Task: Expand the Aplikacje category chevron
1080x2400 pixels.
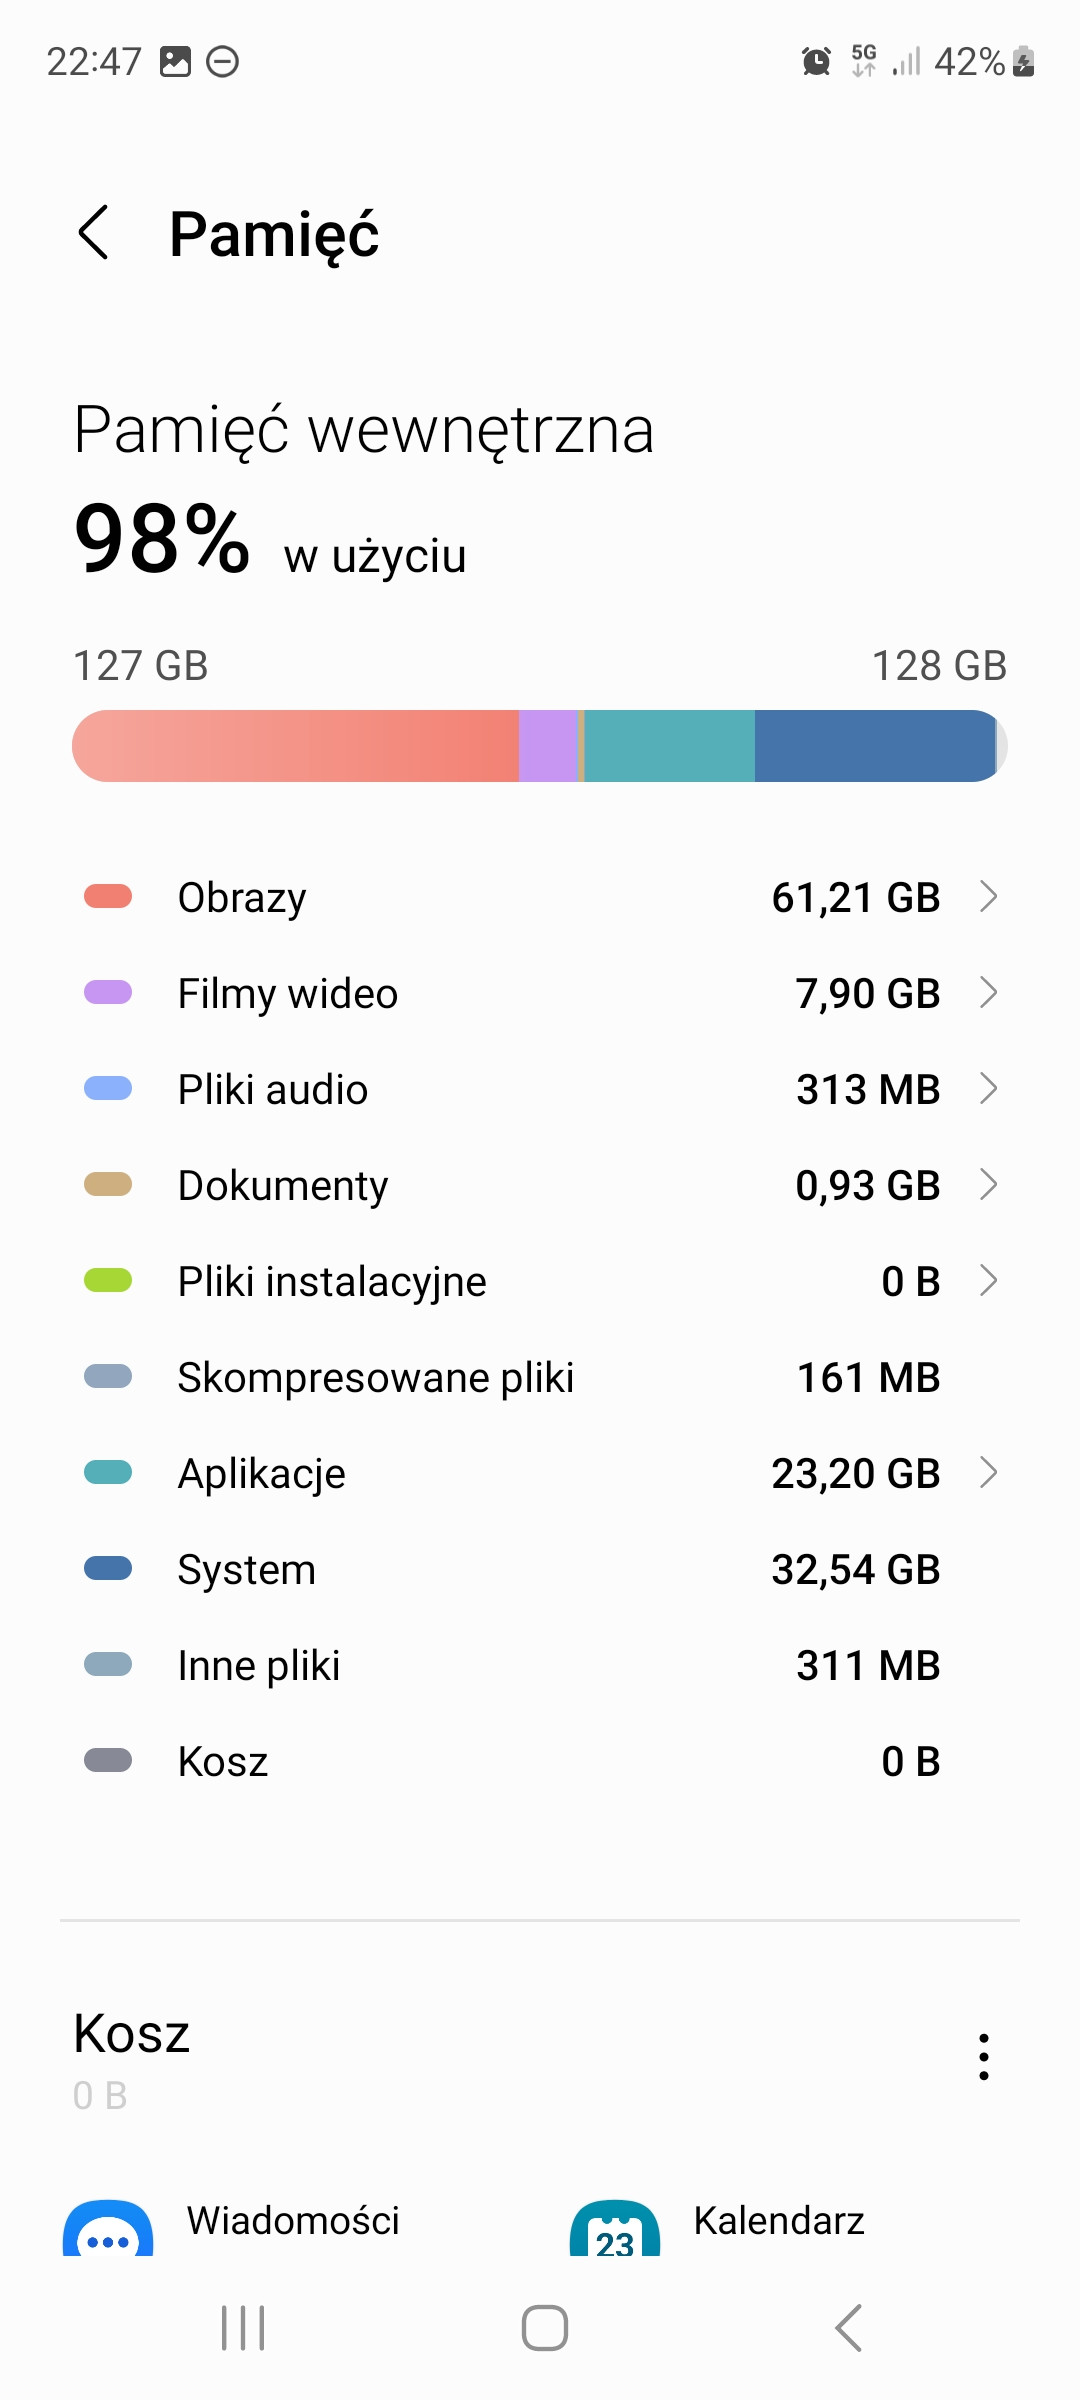Action: [x=988, y=1473]
